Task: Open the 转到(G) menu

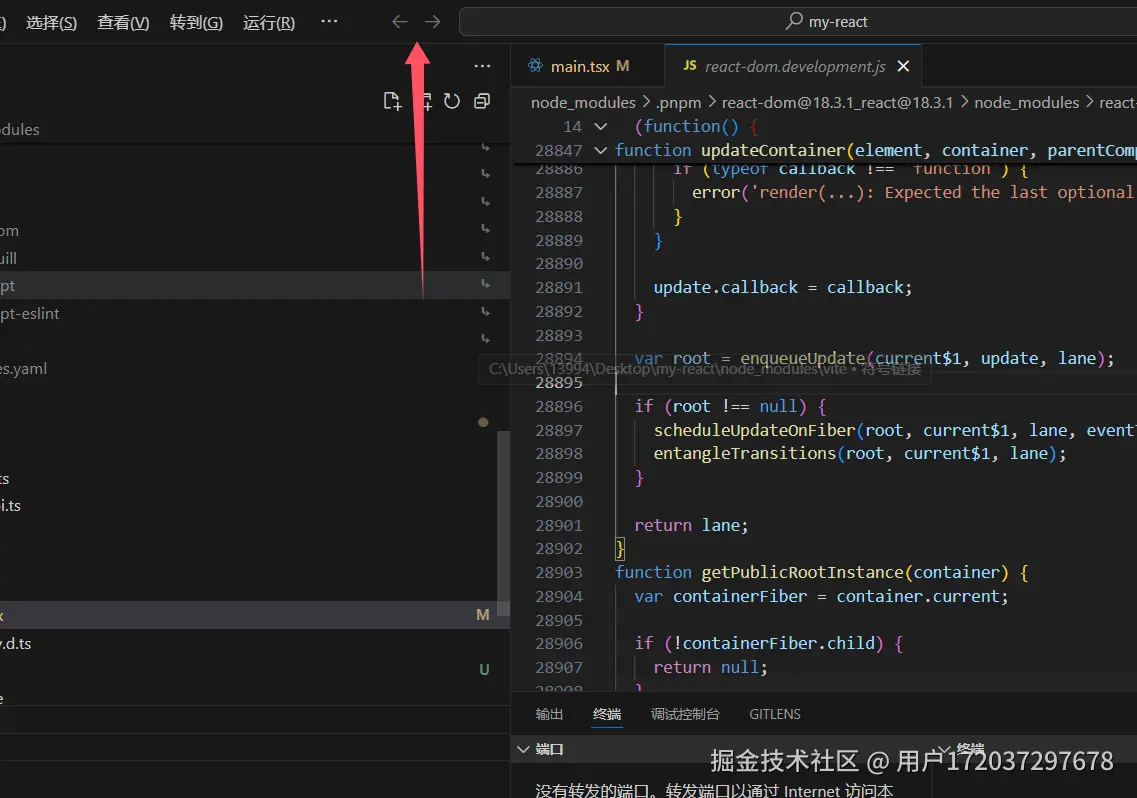Action: tap(196, 22)
